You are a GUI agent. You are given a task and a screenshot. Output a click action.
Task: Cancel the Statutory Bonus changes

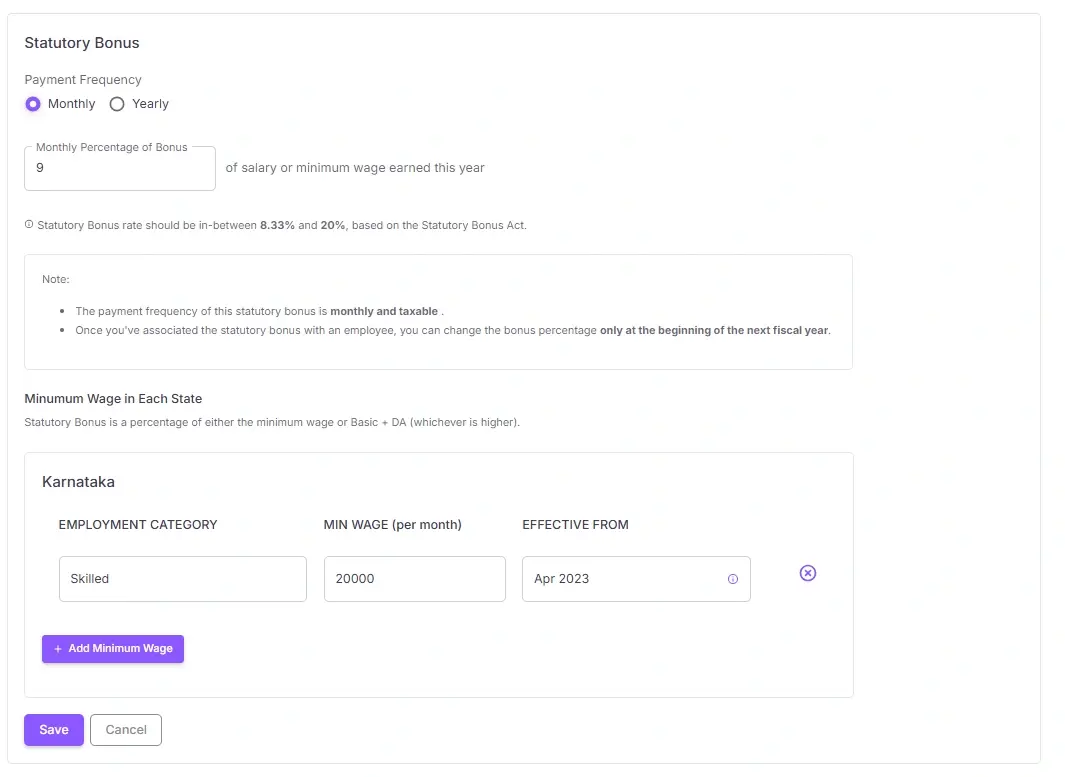(125, 730)
